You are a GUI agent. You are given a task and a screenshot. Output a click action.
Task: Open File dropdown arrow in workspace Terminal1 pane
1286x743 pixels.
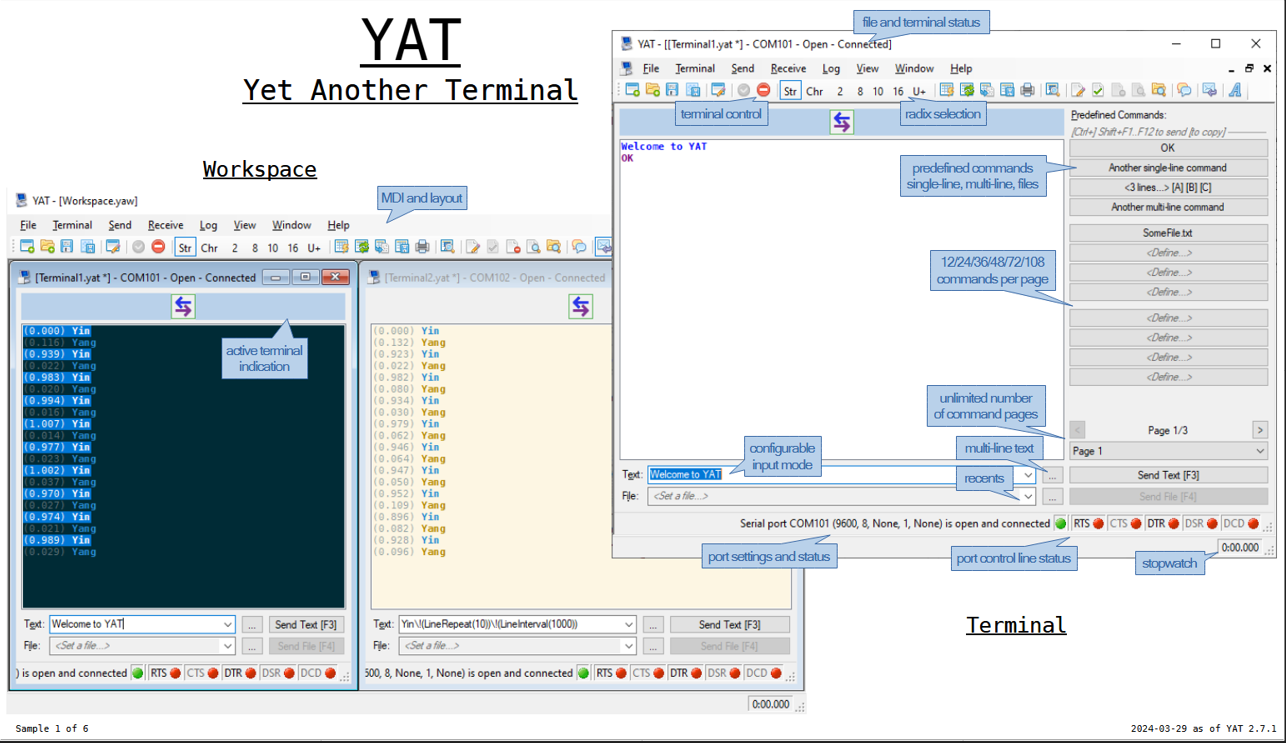pos(228,646)
